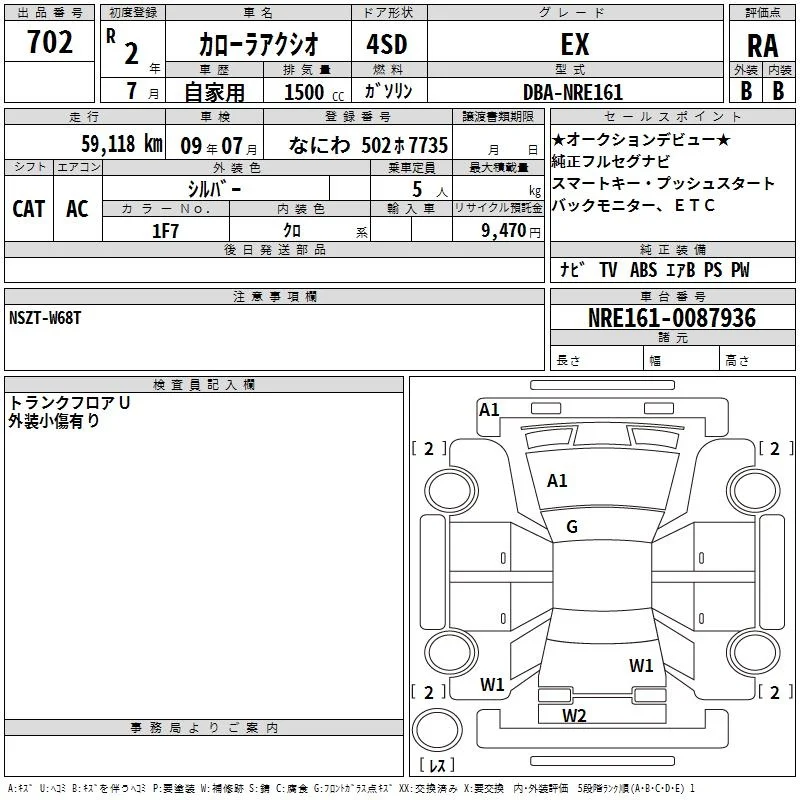Click the 59,118 km mileage value
The image size is (800, 800).
tap(122, 144)
